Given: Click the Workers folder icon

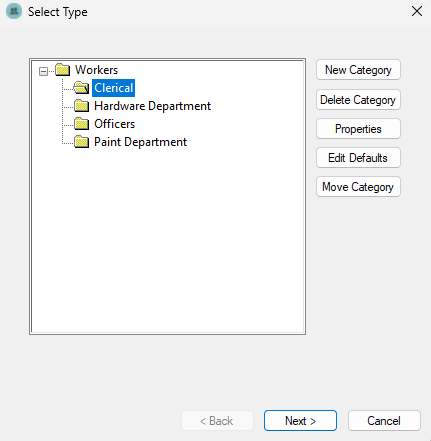Looking at the screenshot, I should point(62,70).
